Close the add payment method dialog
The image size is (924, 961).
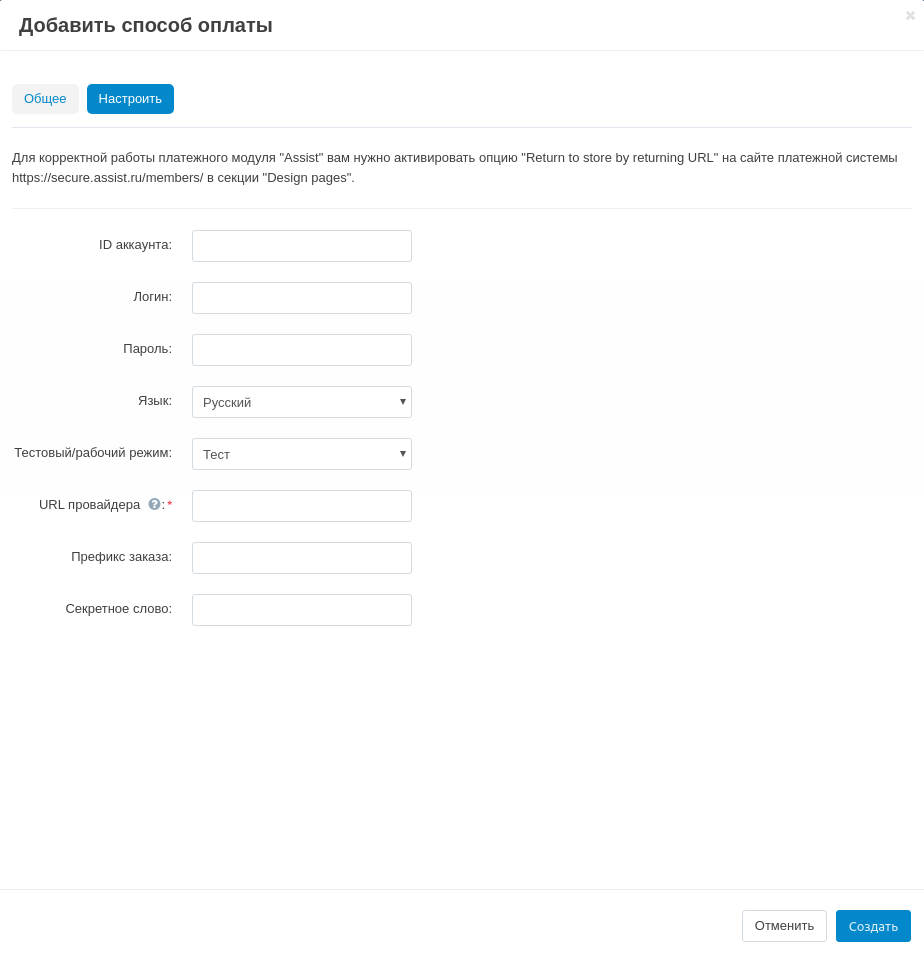(910, 16)
